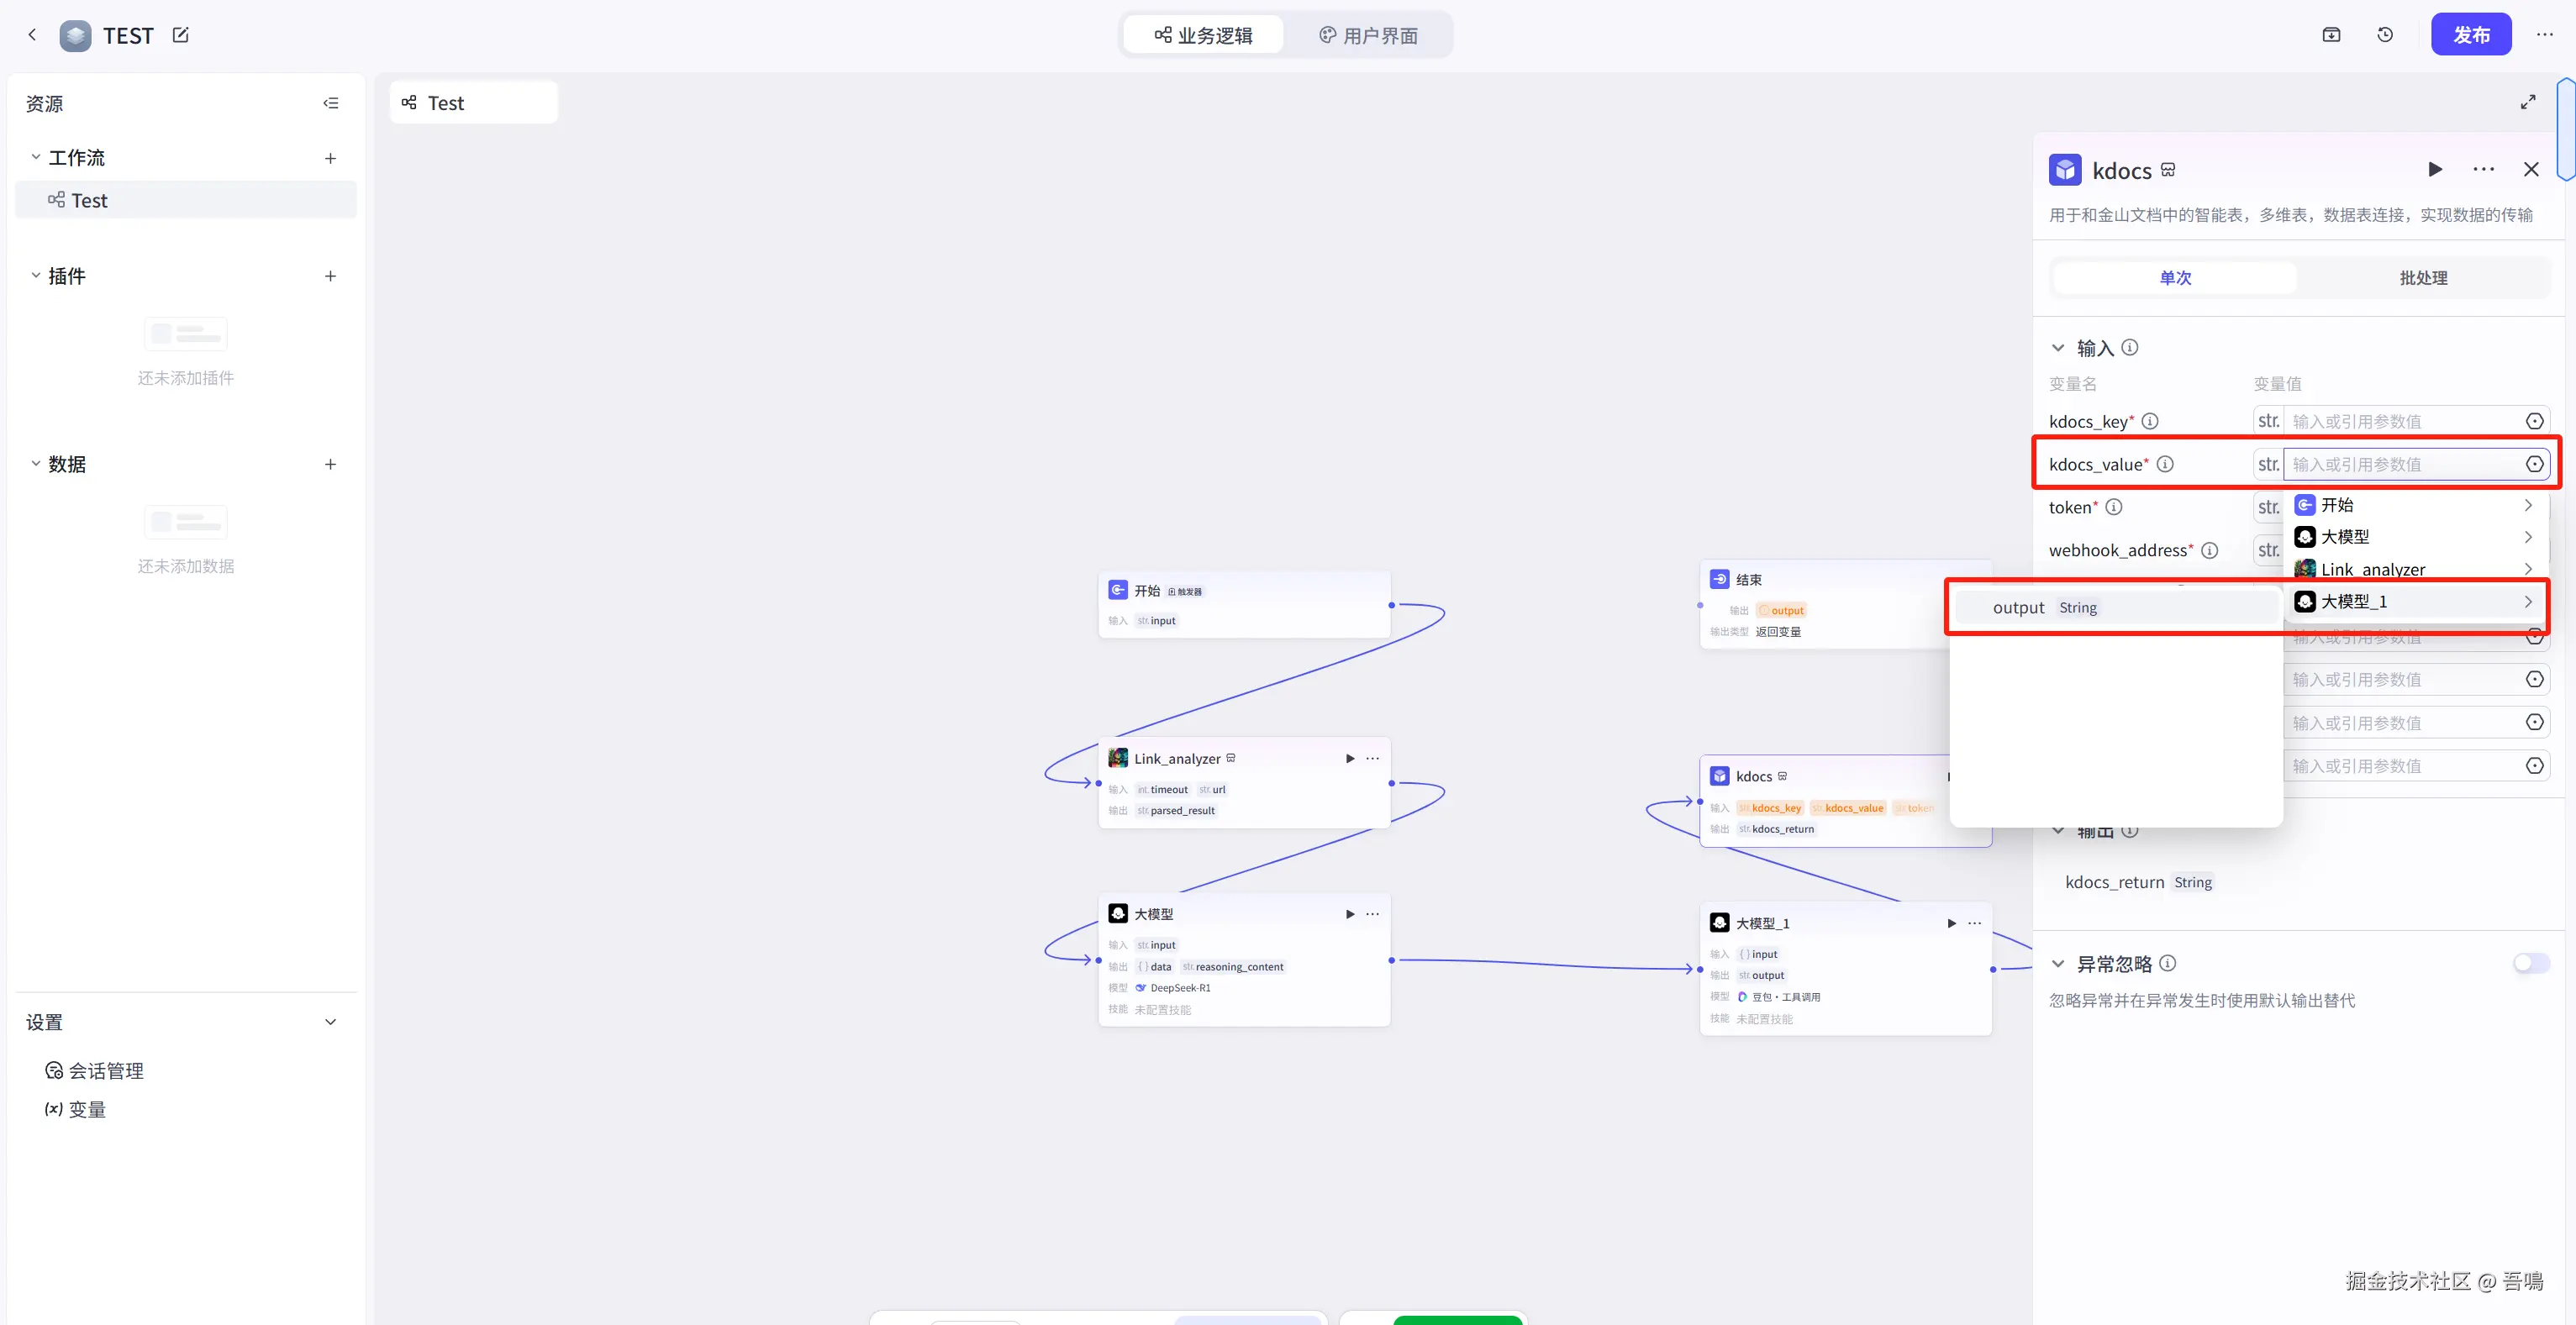Switch to the 用户界面 tab
This screenshot has height=1325, width=2576.
pyautogui.click(x=1367, y=36)
